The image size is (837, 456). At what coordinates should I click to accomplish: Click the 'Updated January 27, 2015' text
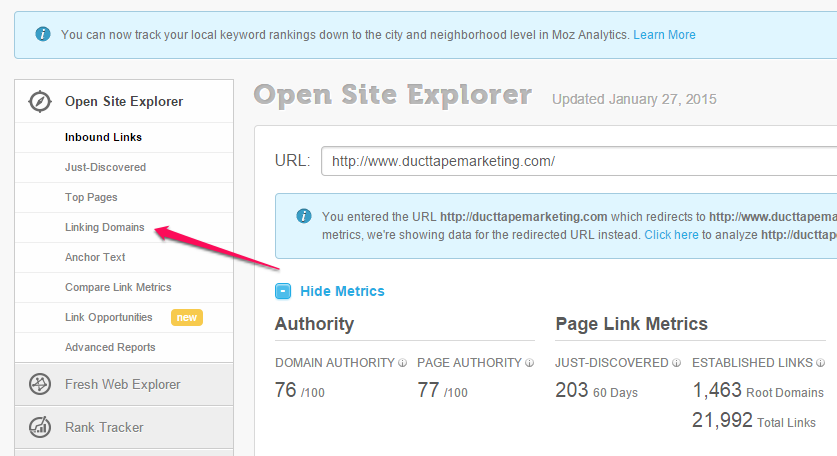[634, 99]
